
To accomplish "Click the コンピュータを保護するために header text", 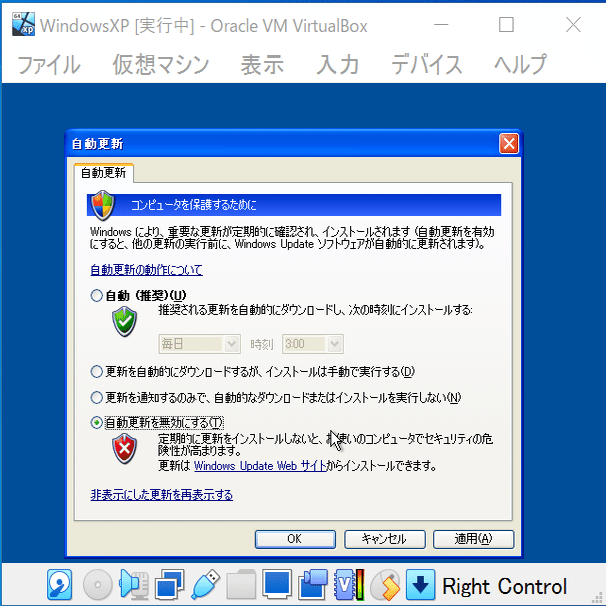I will pyautogui.click(x=194, y=205).
